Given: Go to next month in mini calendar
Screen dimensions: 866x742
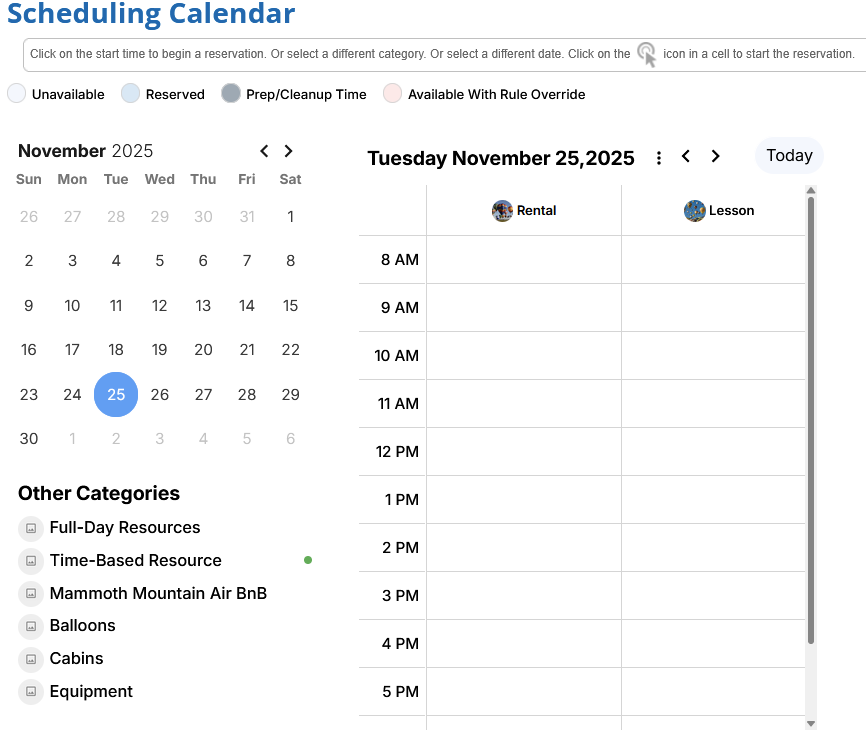Looking at the screenshot, I should pyautogui.click(x=288, y=151).
